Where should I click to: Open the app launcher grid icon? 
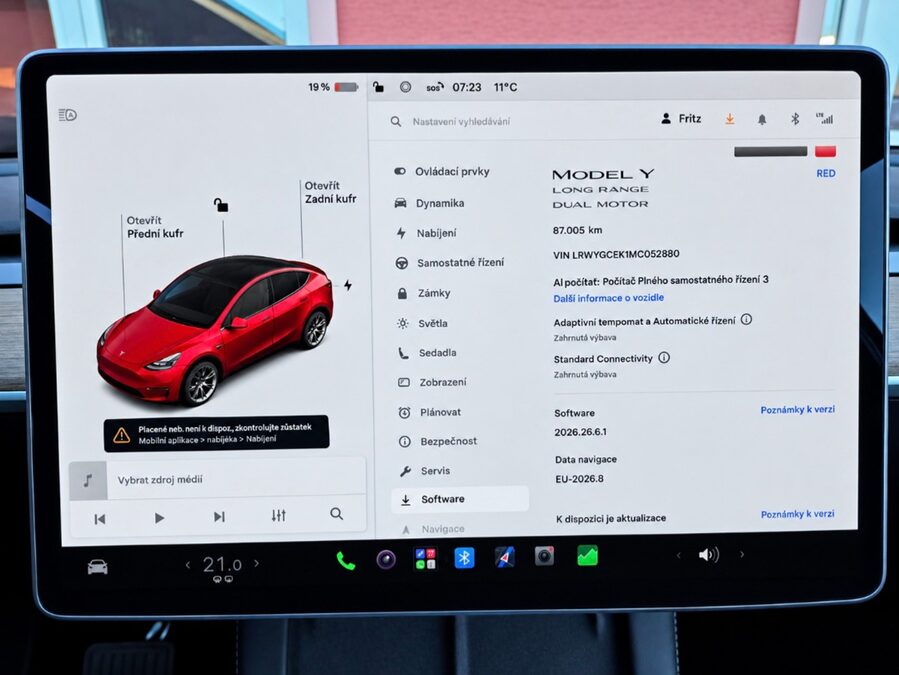coord(425,559)
